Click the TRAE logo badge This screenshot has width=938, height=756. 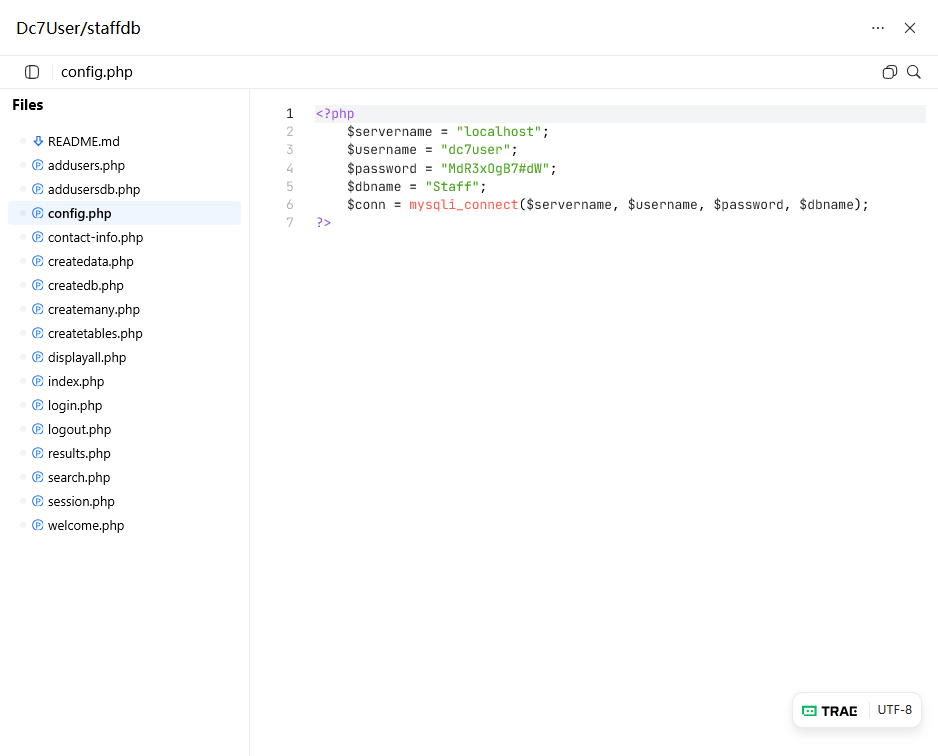pos(830,711)
